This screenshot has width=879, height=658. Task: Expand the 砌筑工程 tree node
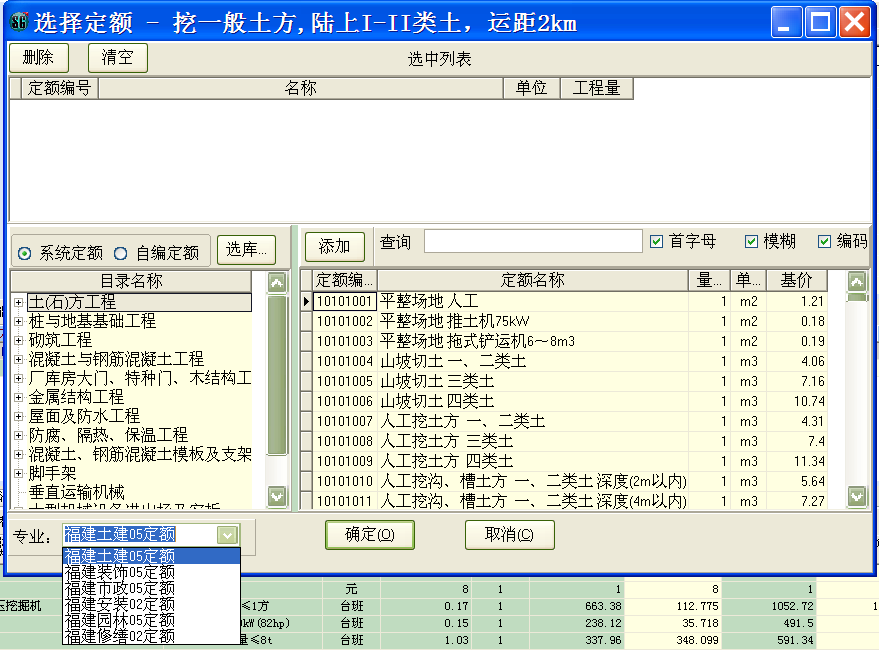coord(19,340)
